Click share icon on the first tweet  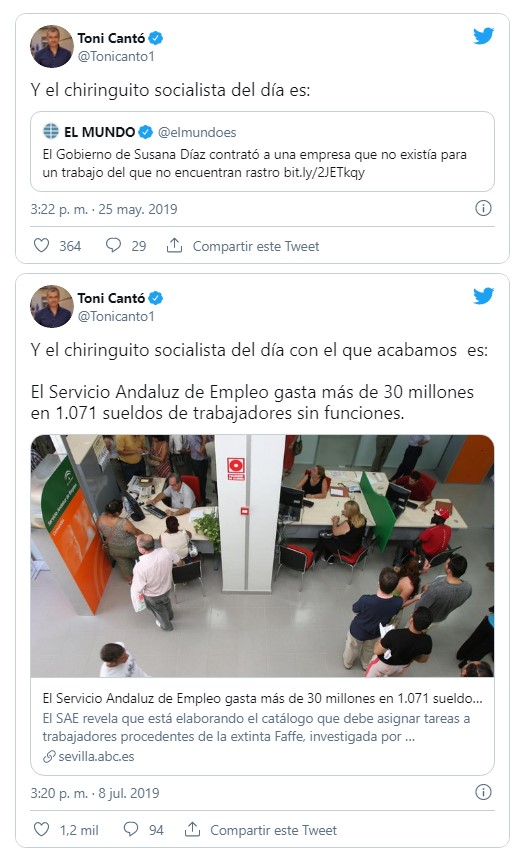[174, 245]
